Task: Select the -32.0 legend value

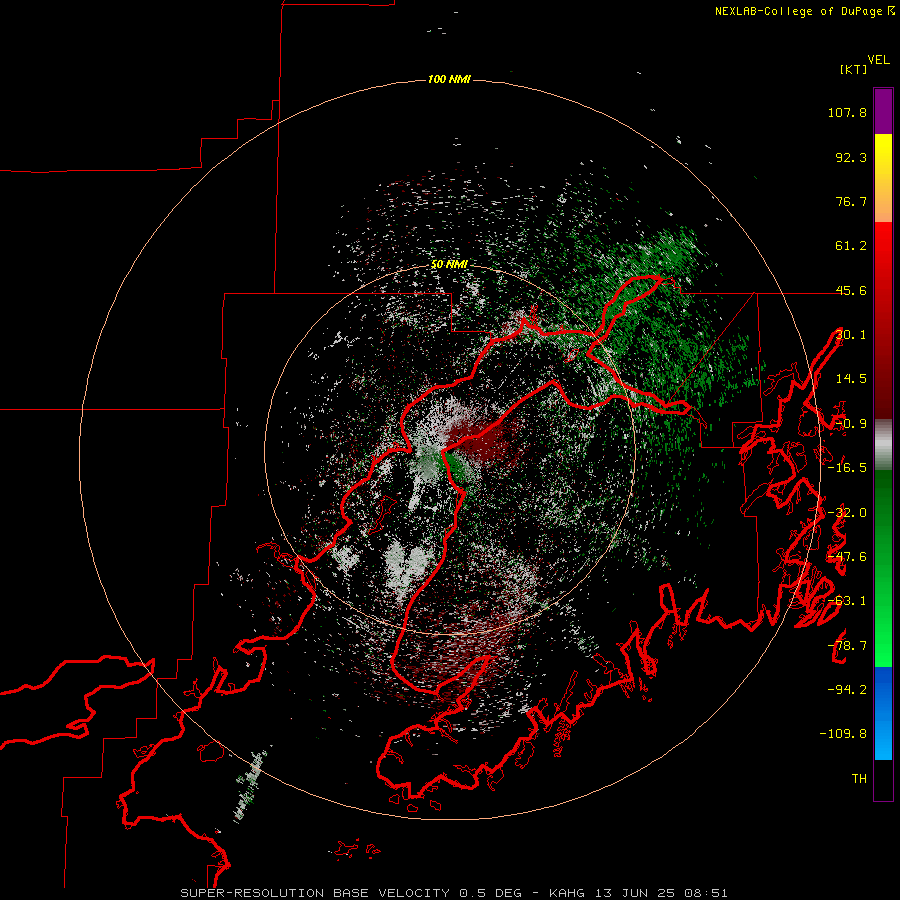Action: click(x=847, y=513)
